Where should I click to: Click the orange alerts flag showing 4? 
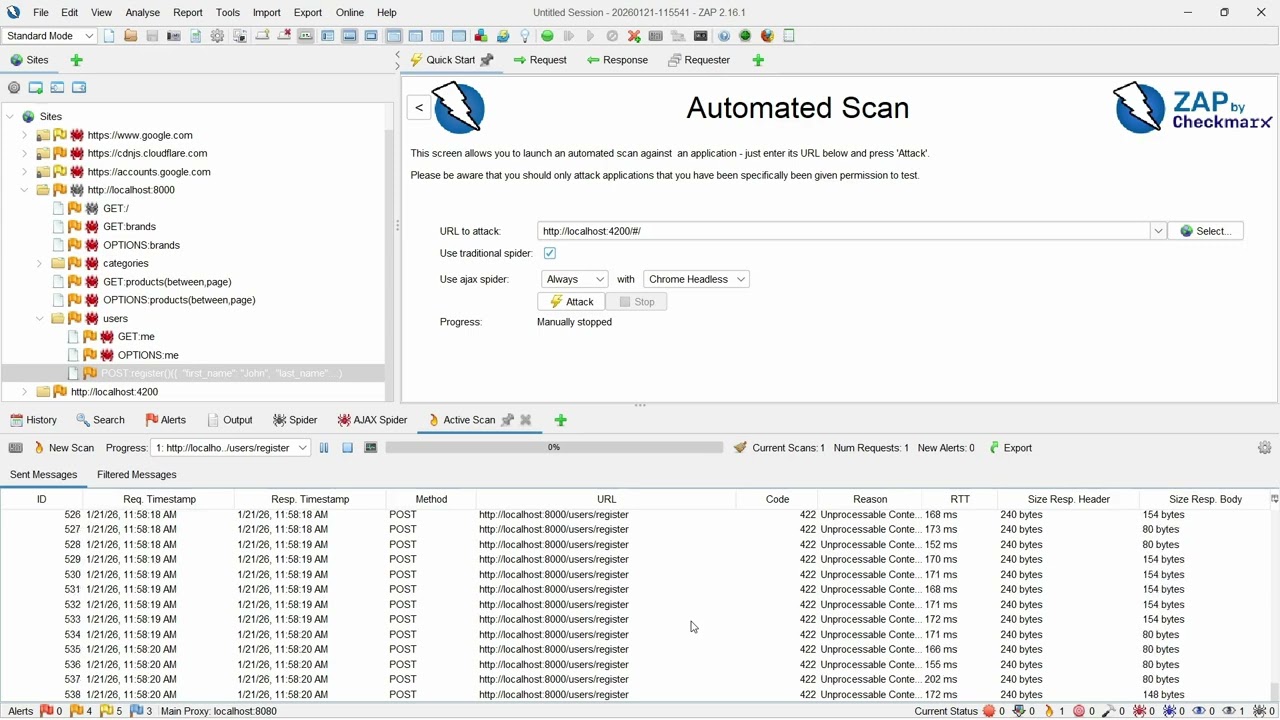pos(76,711)
